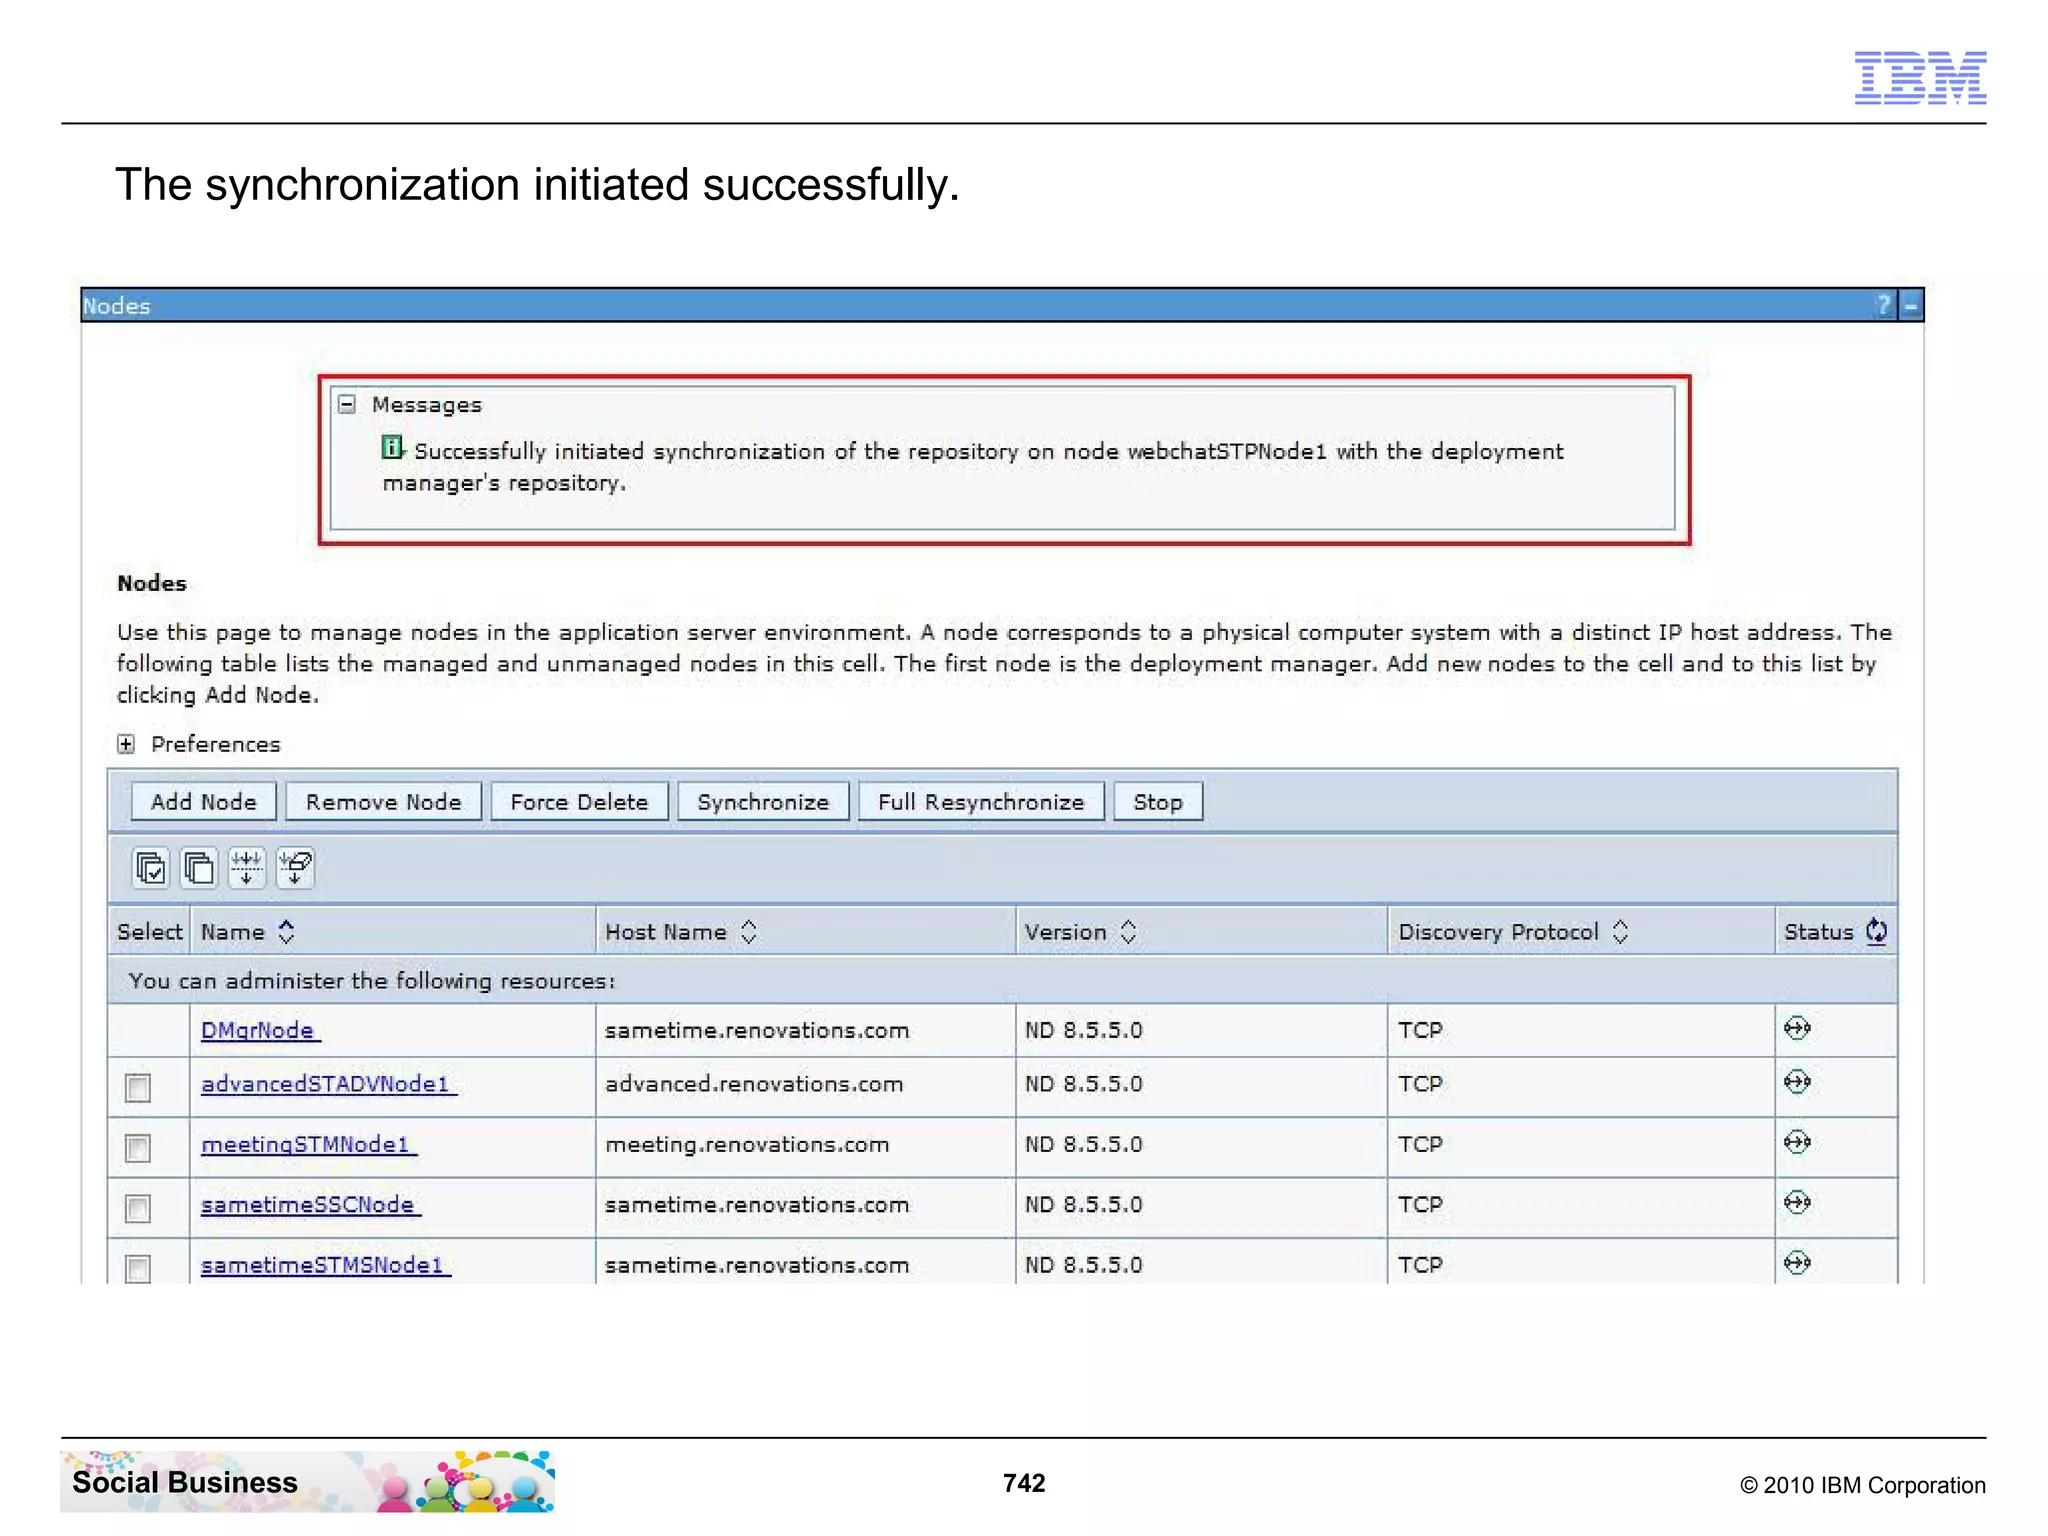Sort by Host Name column arrows

(x=748, y=931)
